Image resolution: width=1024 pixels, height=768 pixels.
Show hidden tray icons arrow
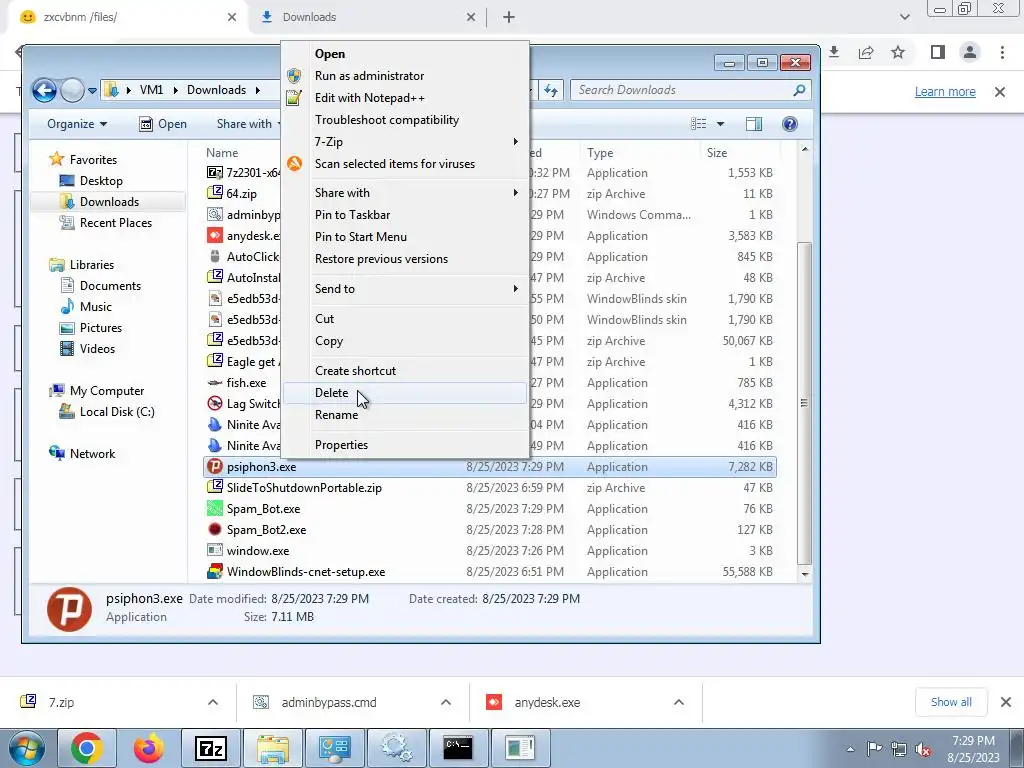click(x=850, y=749)
